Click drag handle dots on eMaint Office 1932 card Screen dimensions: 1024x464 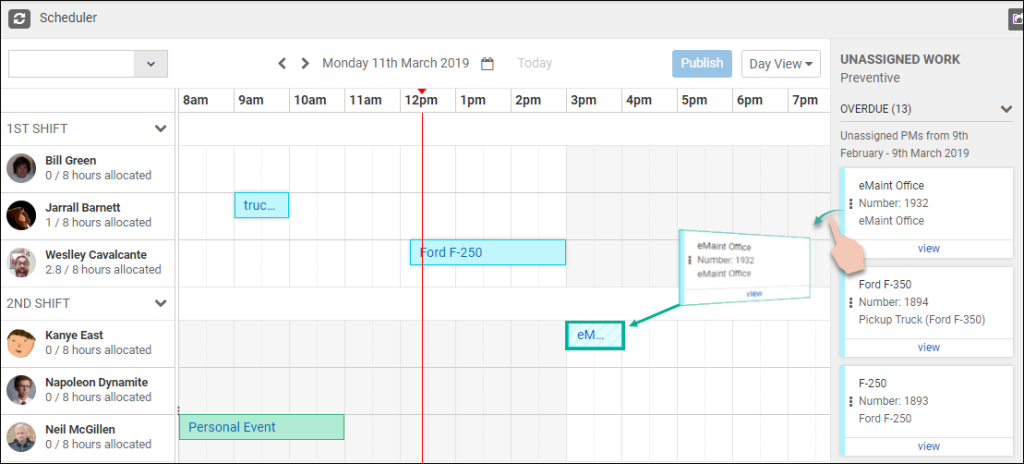coord(851,204)
